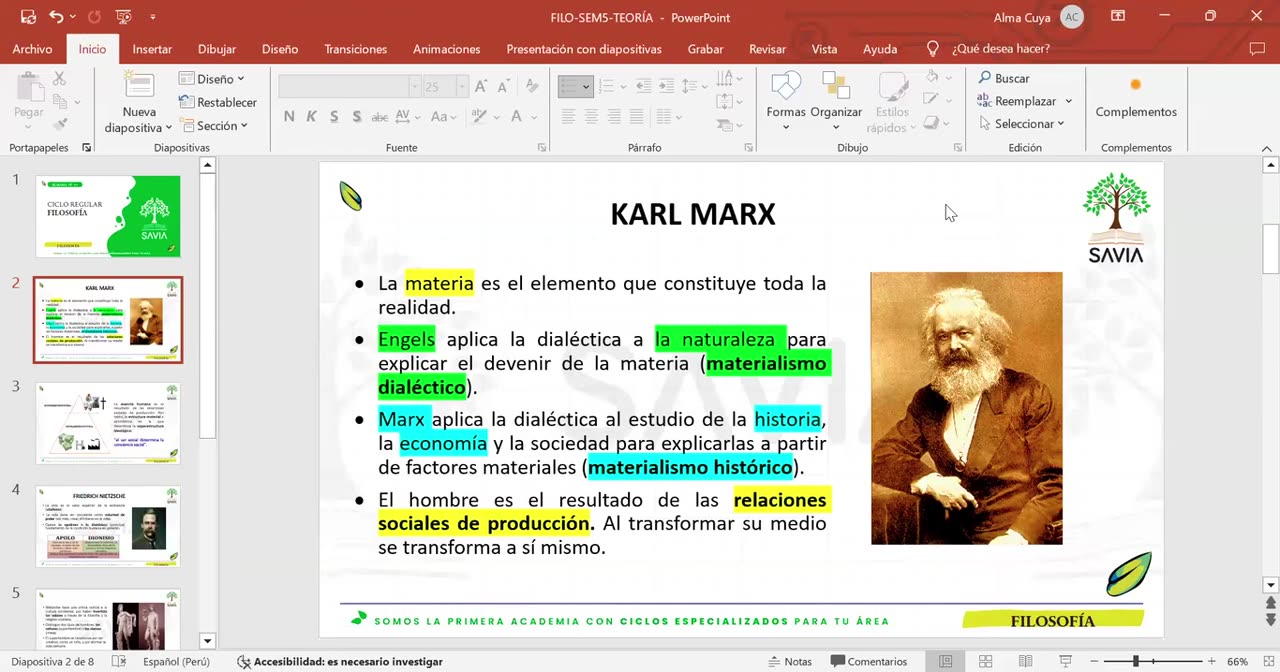Toggle bold (N) formatting

(289, 116)
